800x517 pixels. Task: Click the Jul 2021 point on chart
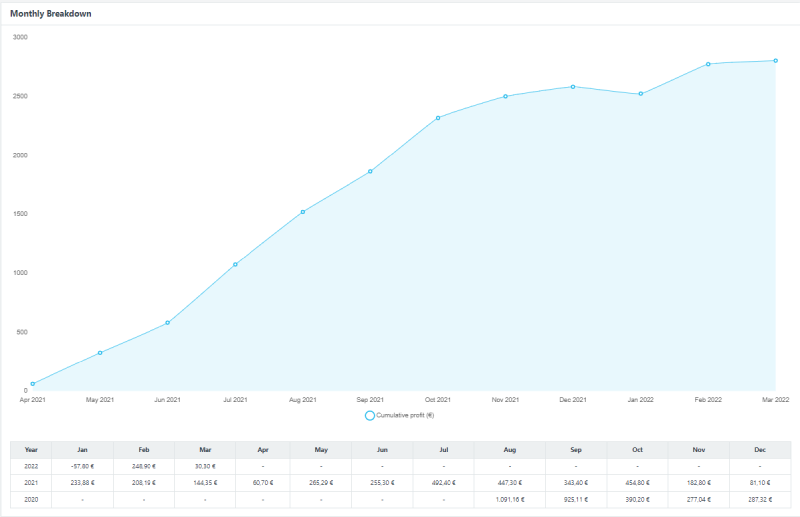(x=235, y=264)
